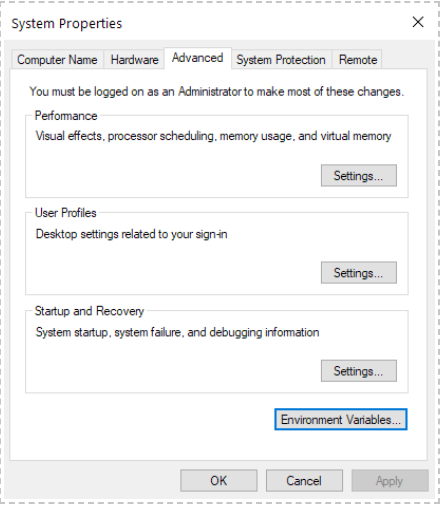Open Startup and Recovery Settings

tap(359, 371)
